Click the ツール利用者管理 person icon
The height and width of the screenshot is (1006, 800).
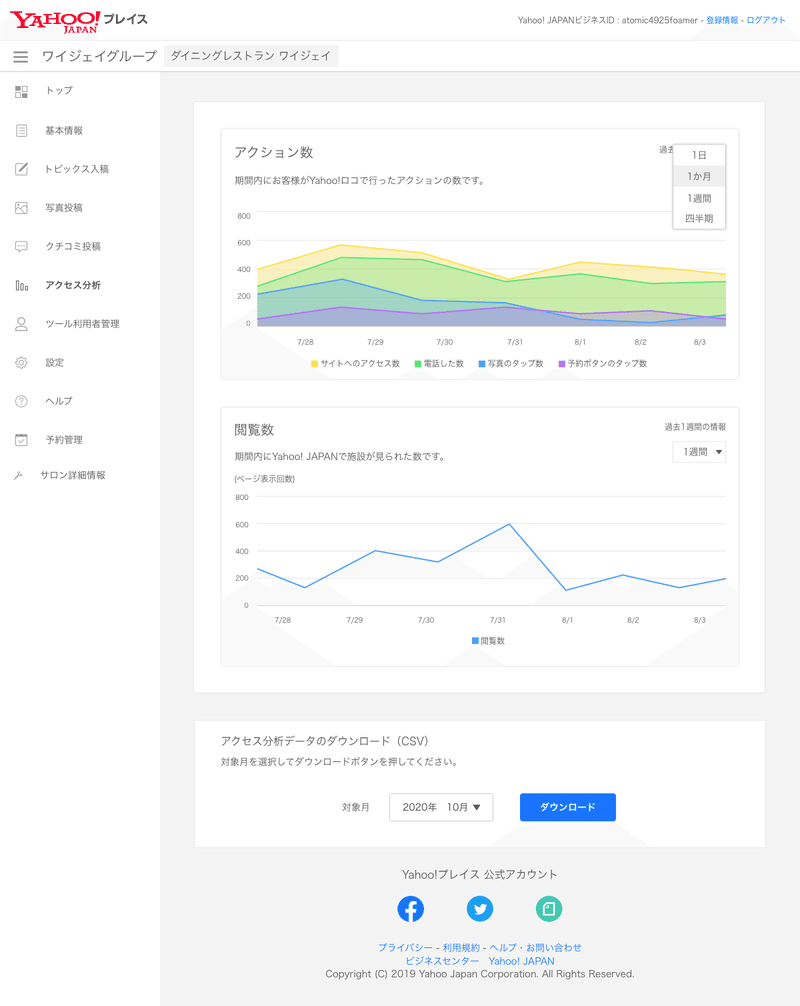pos(21,324)
